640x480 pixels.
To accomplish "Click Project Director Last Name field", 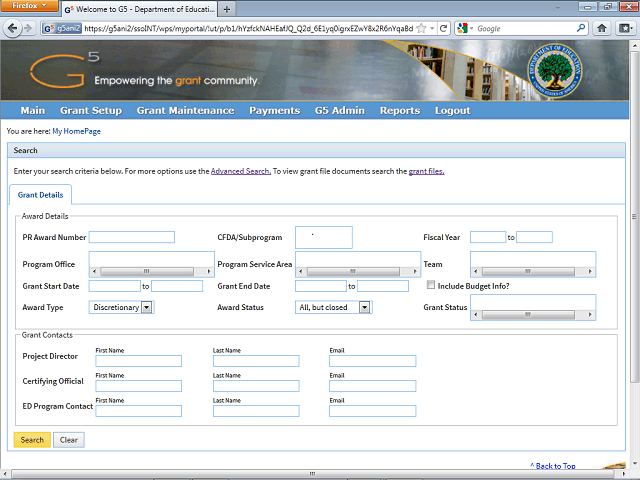I will (x=256, y=361).
